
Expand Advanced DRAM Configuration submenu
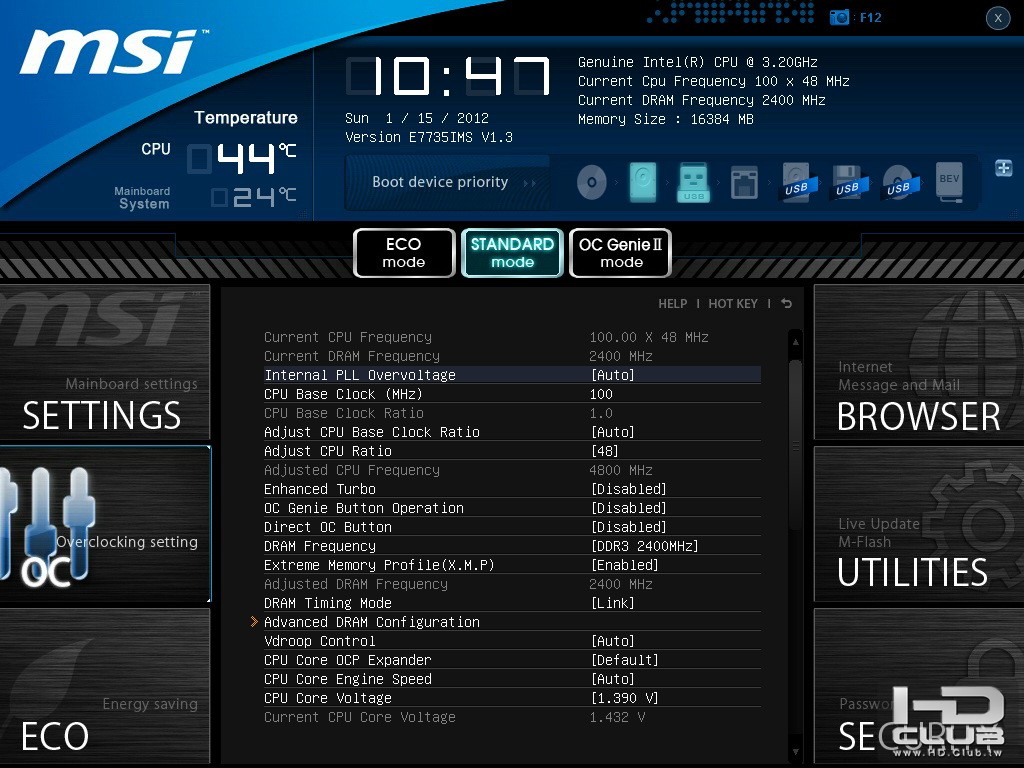[372, 622]
